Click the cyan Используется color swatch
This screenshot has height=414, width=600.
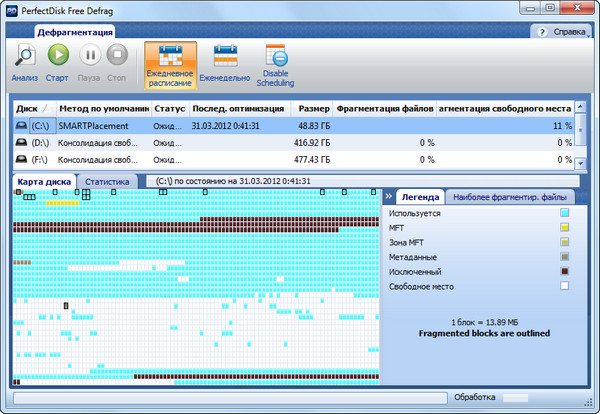(565, 213)
